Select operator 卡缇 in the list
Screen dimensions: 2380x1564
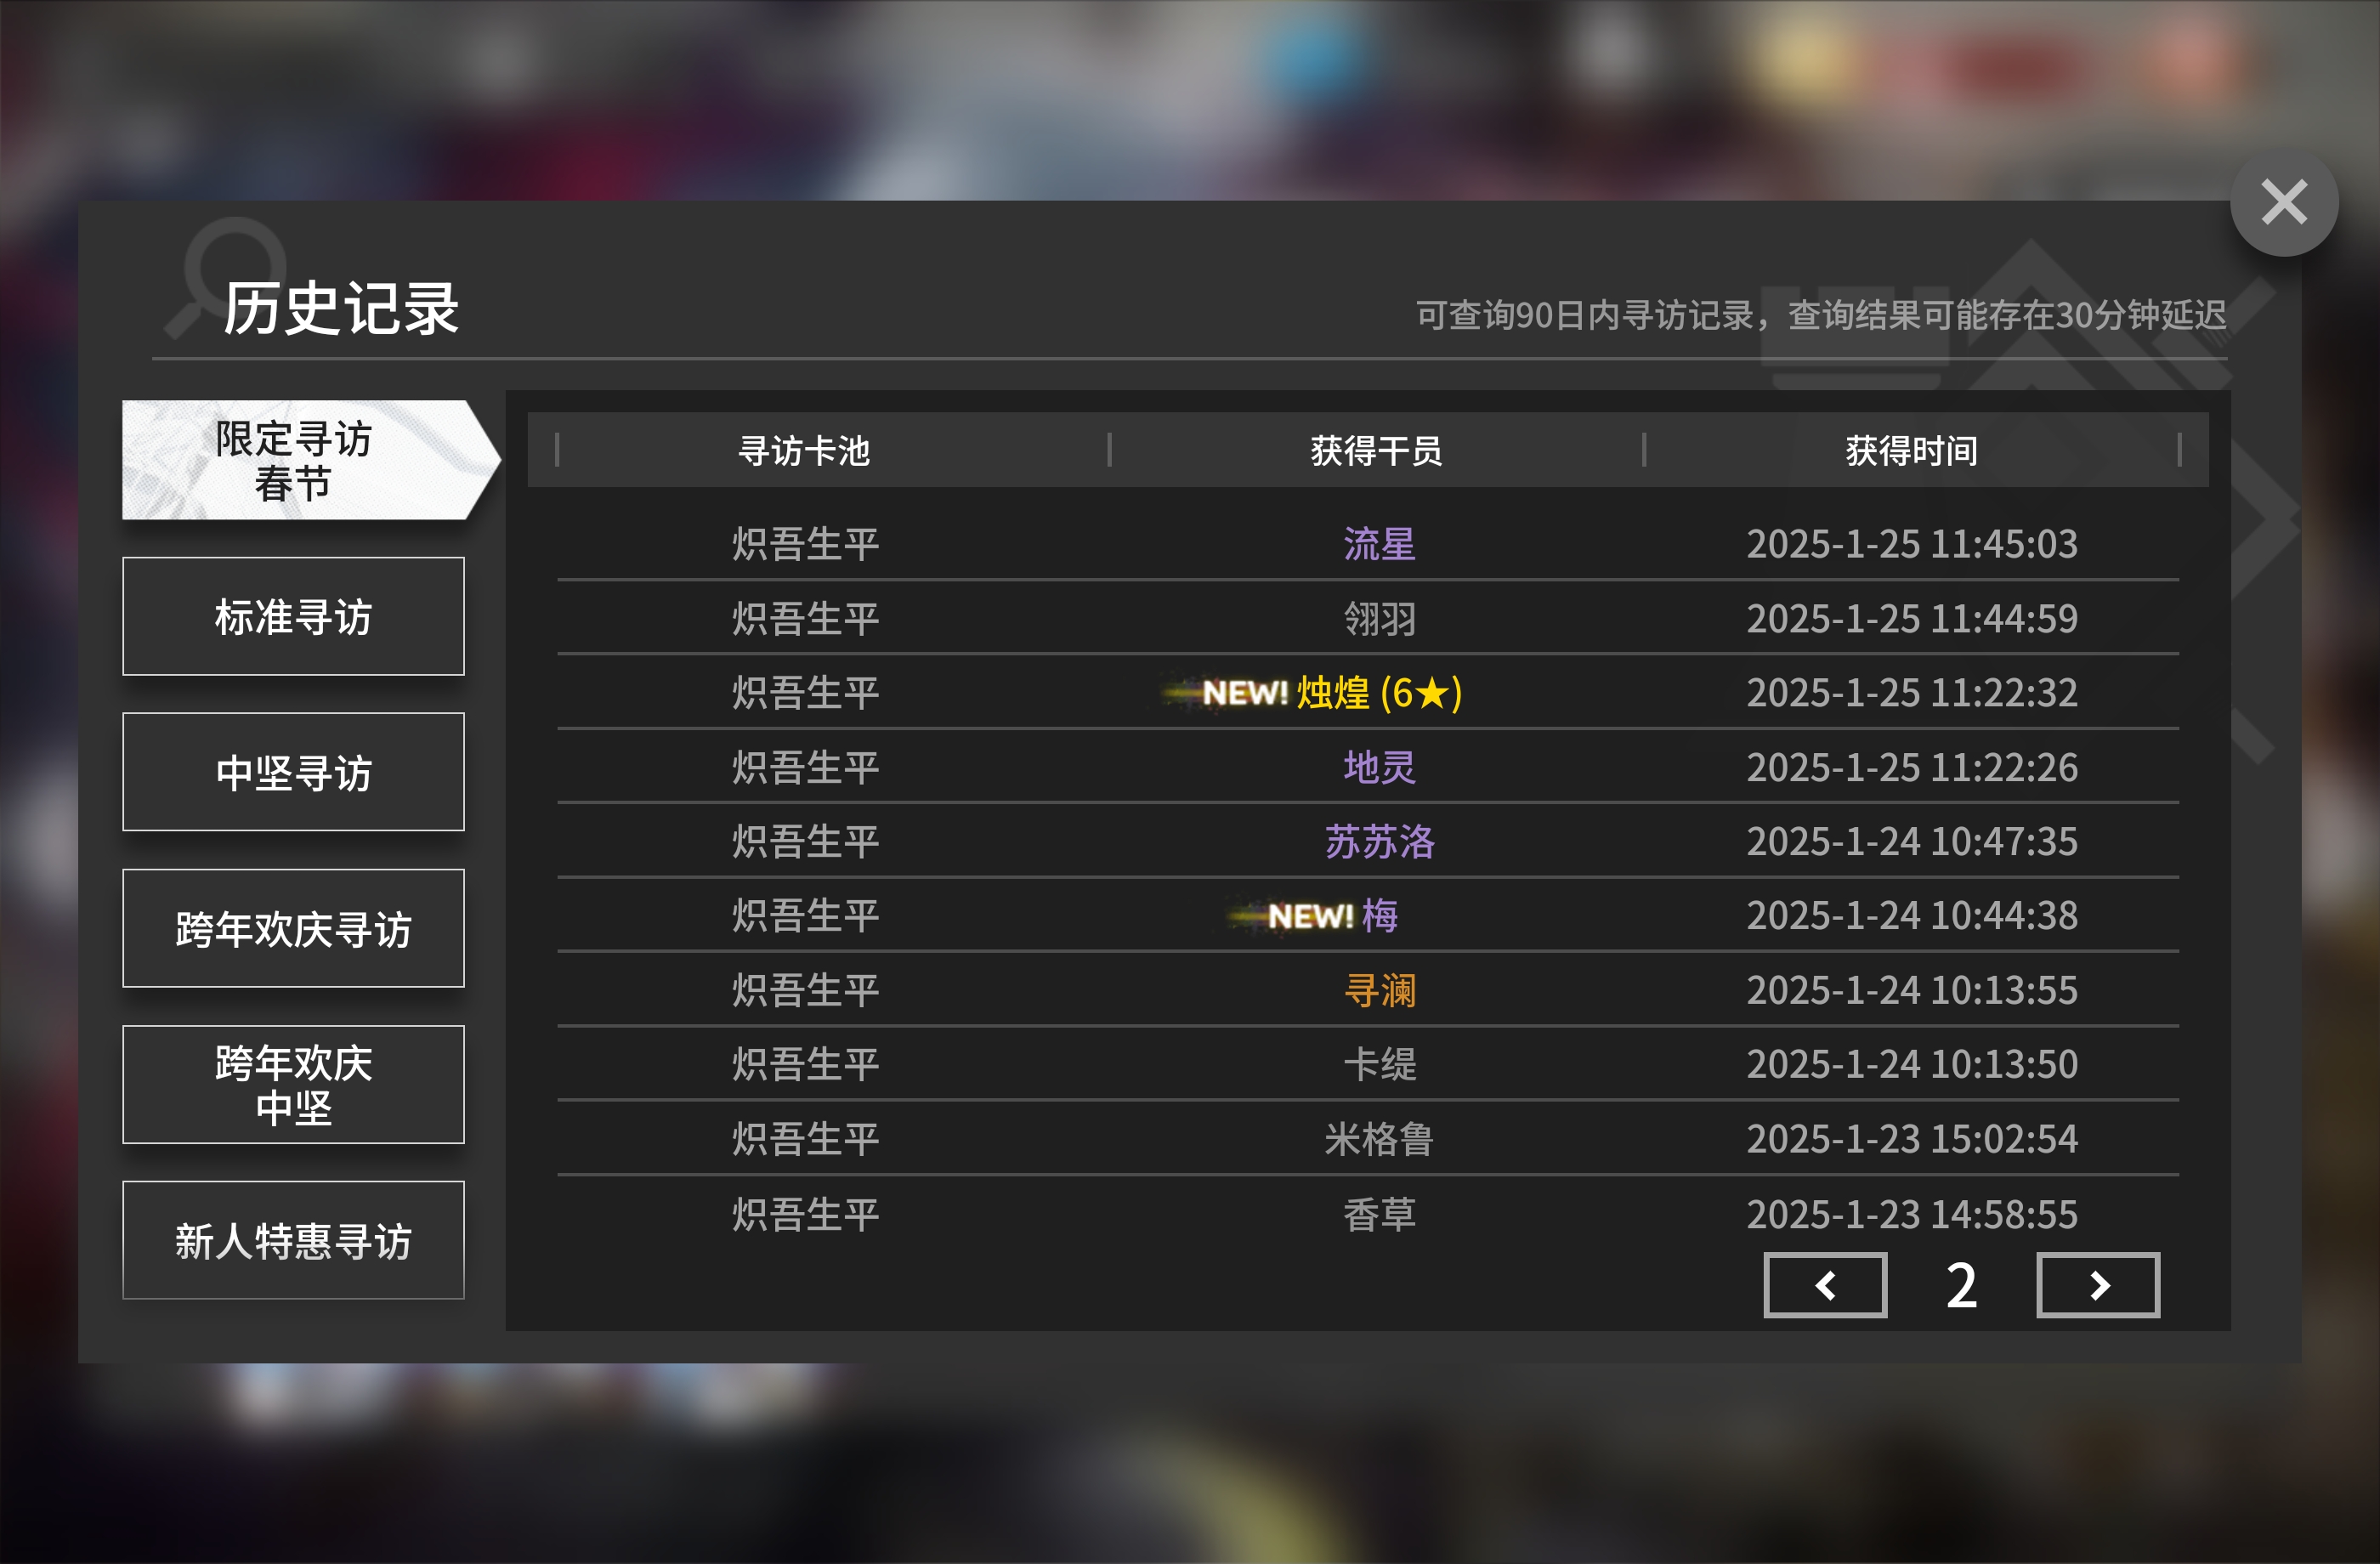click(1379, 1064)
